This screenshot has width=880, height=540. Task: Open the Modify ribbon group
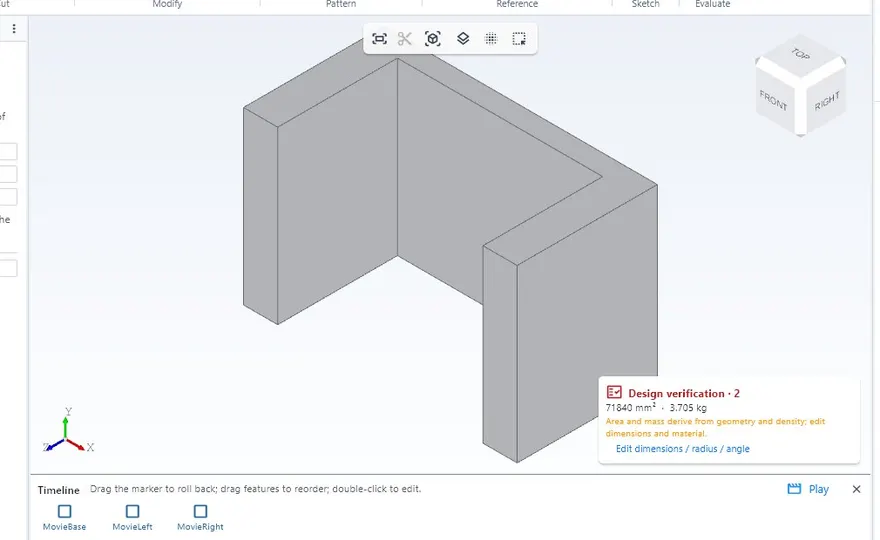(167, 4)
